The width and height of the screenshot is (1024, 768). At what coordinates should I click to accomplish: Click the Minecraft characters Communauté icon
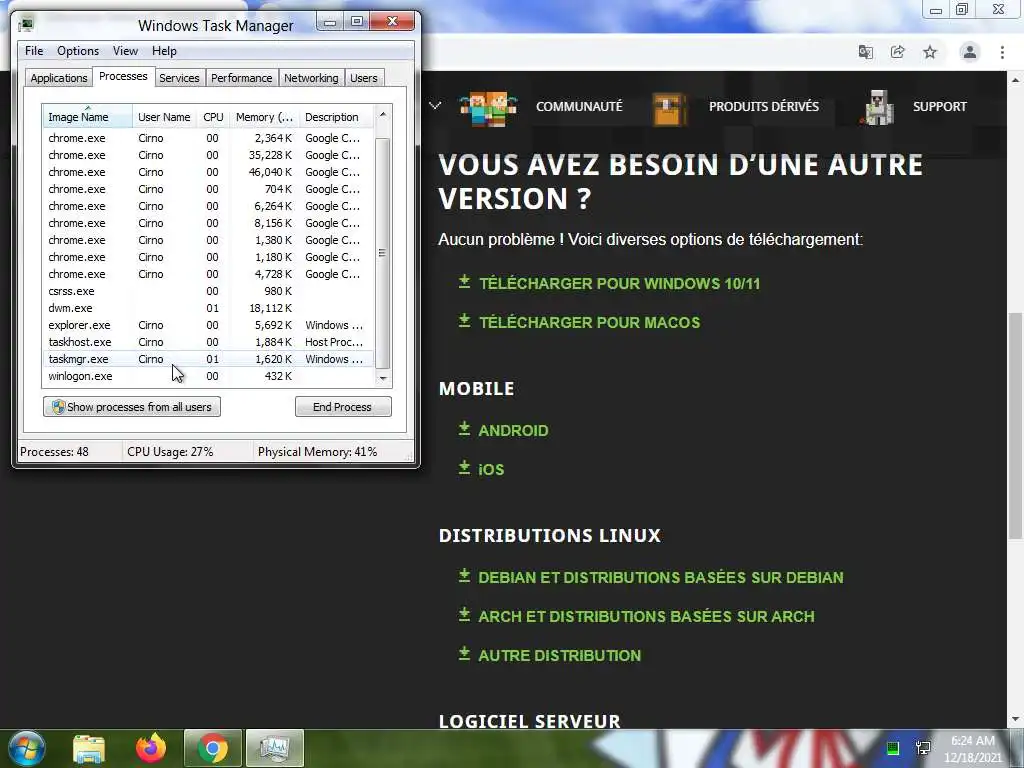488,108
